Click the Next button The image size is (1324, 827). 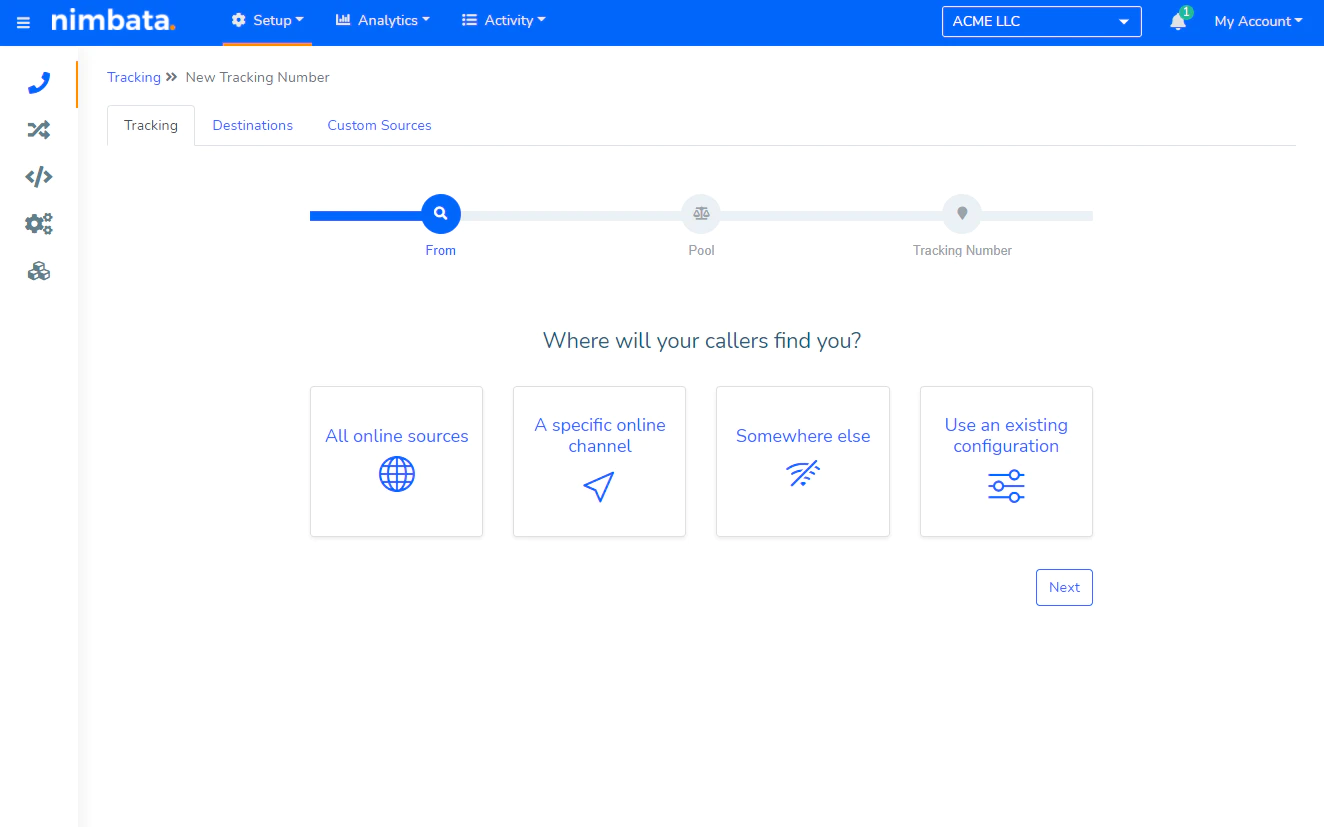pos(1064,587)
